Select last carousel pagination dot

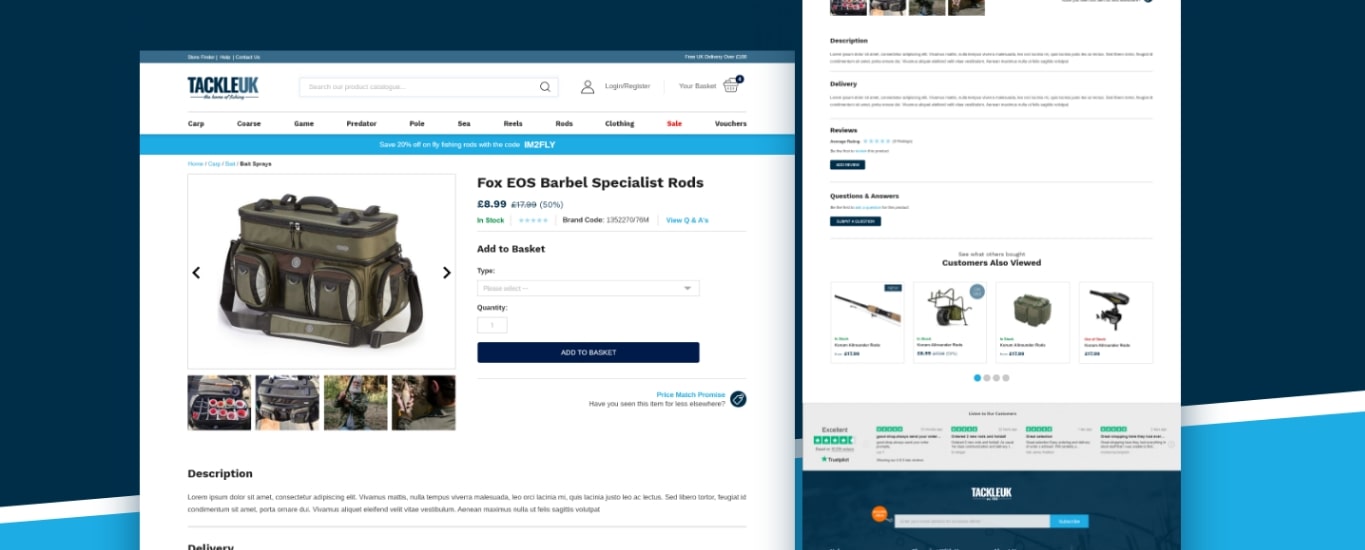1006,378
